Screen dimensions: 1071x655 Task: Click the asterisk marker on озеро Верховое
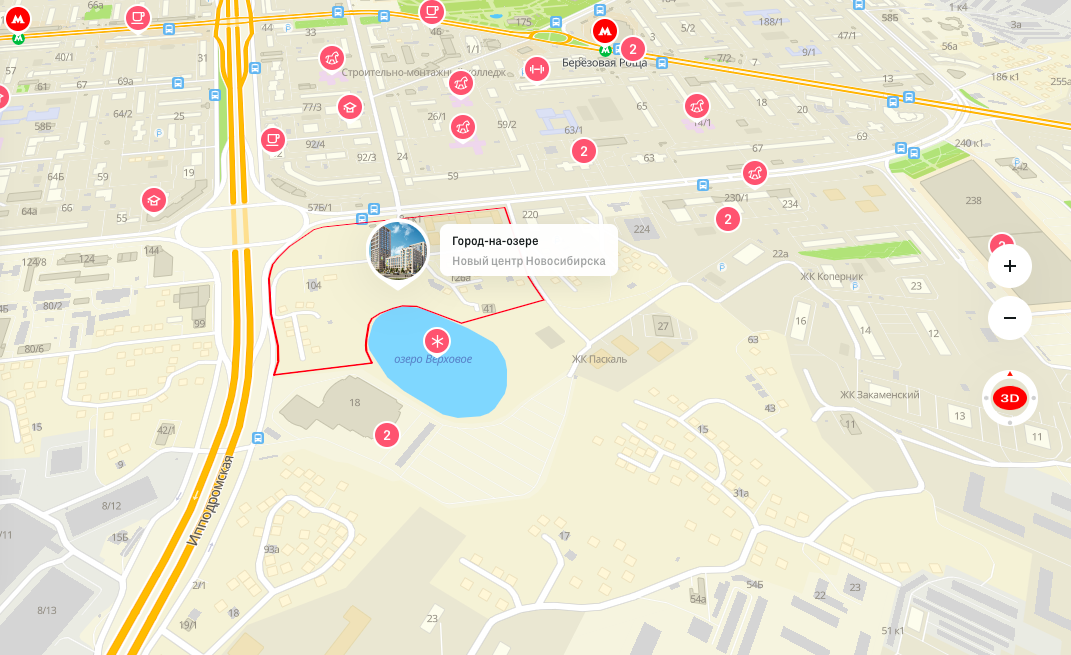click(437, 341)
